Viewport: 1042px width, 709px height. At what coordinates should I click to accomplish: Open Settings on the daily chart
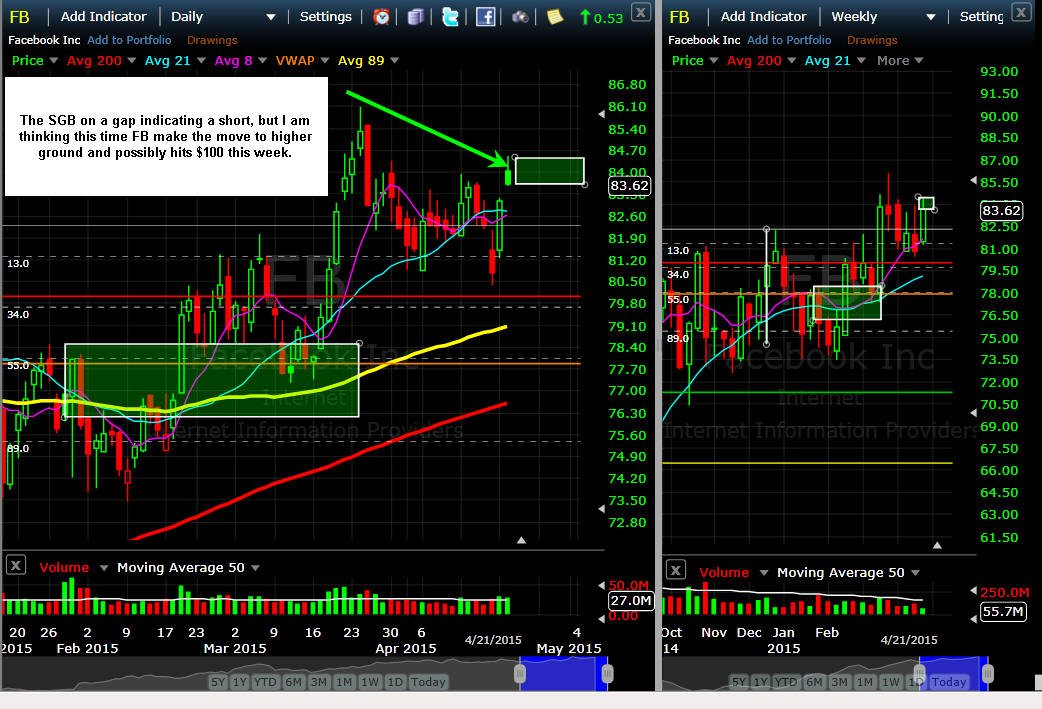point(326,17)
